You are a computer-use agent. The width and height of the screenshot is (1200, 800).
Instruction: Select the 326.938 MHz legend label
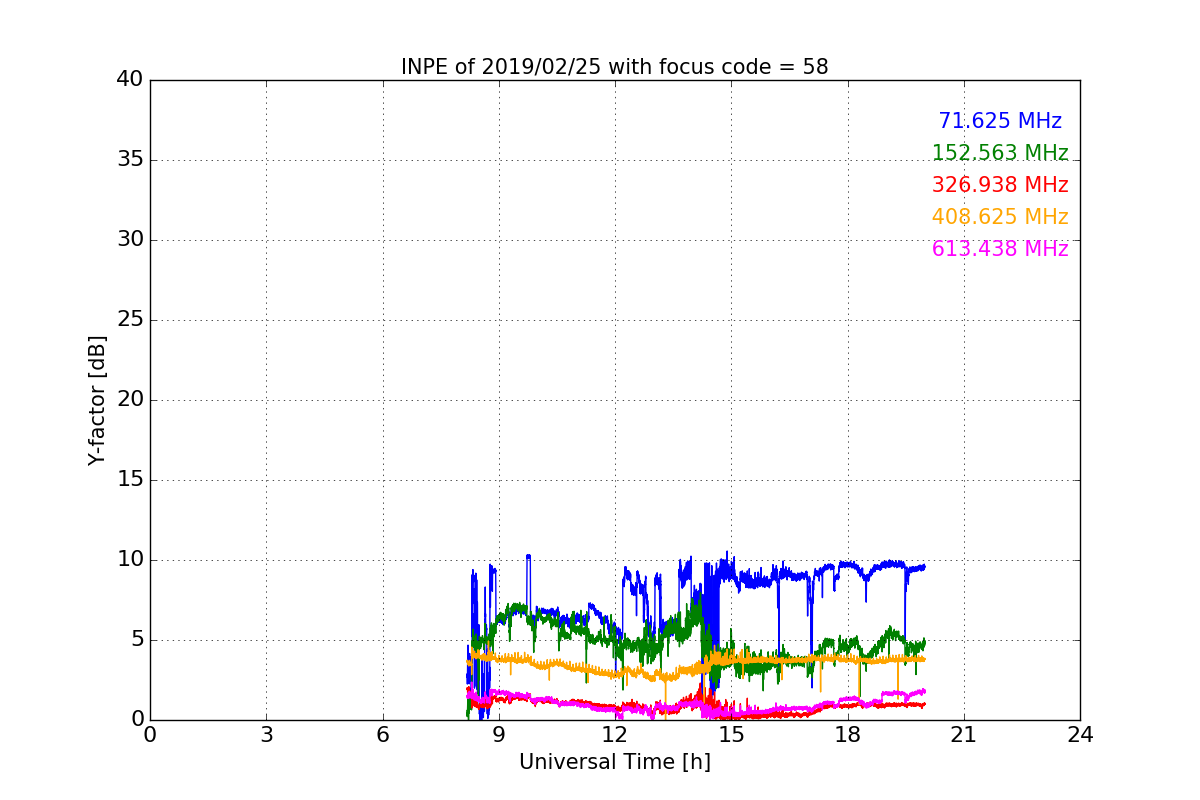pyautogui.click(x=1000, y=185)
